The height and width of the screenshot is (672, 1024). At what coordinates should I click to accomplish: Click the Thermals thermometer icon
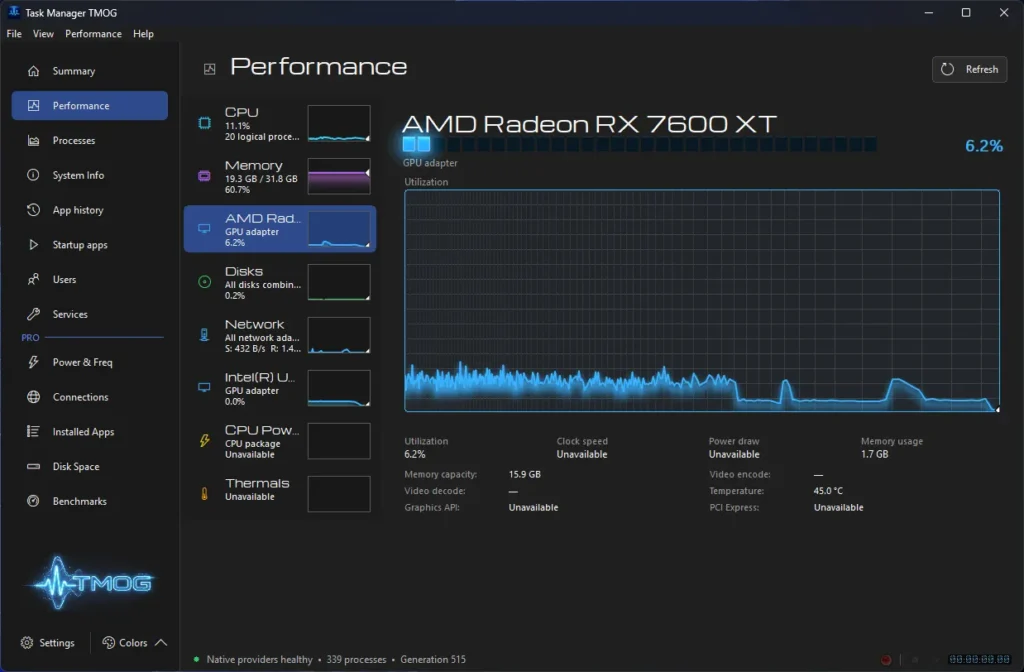(204, 494)
